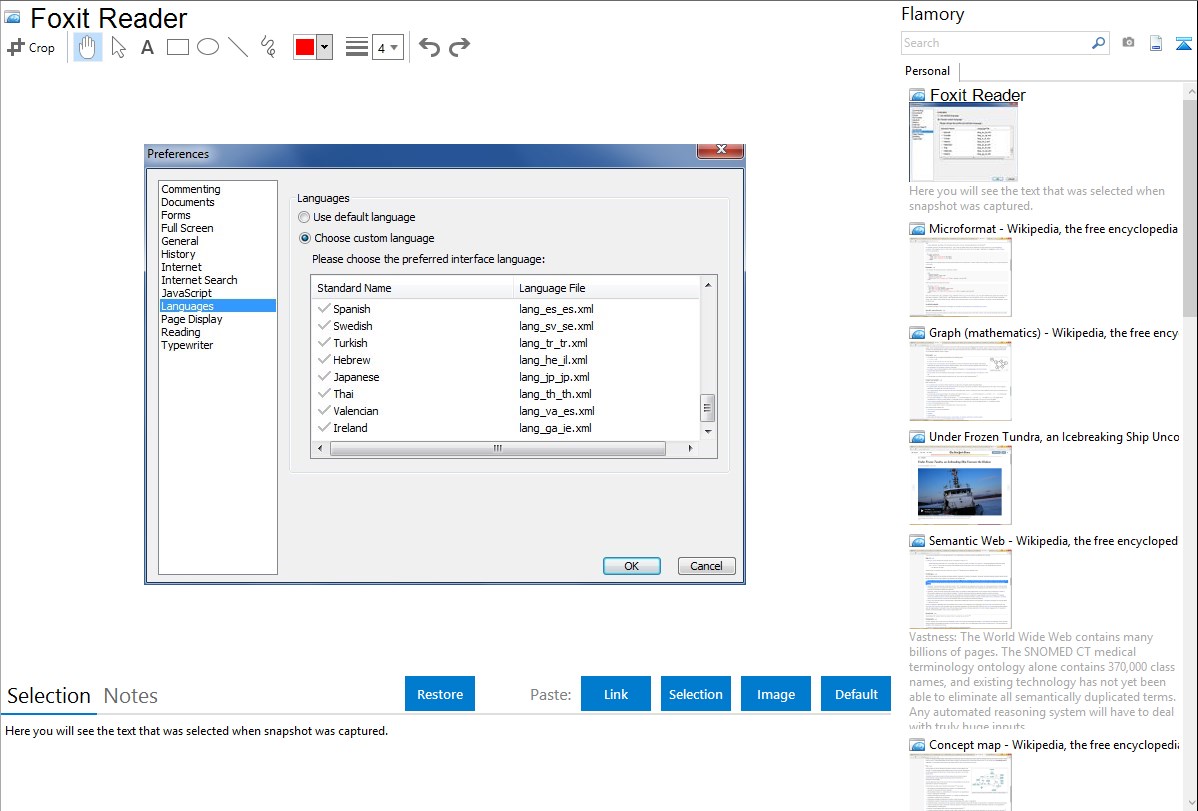This screenshot has height=811, width=1198.
Task: Select Typewriter in Preferences list
Action: (187, 345)
